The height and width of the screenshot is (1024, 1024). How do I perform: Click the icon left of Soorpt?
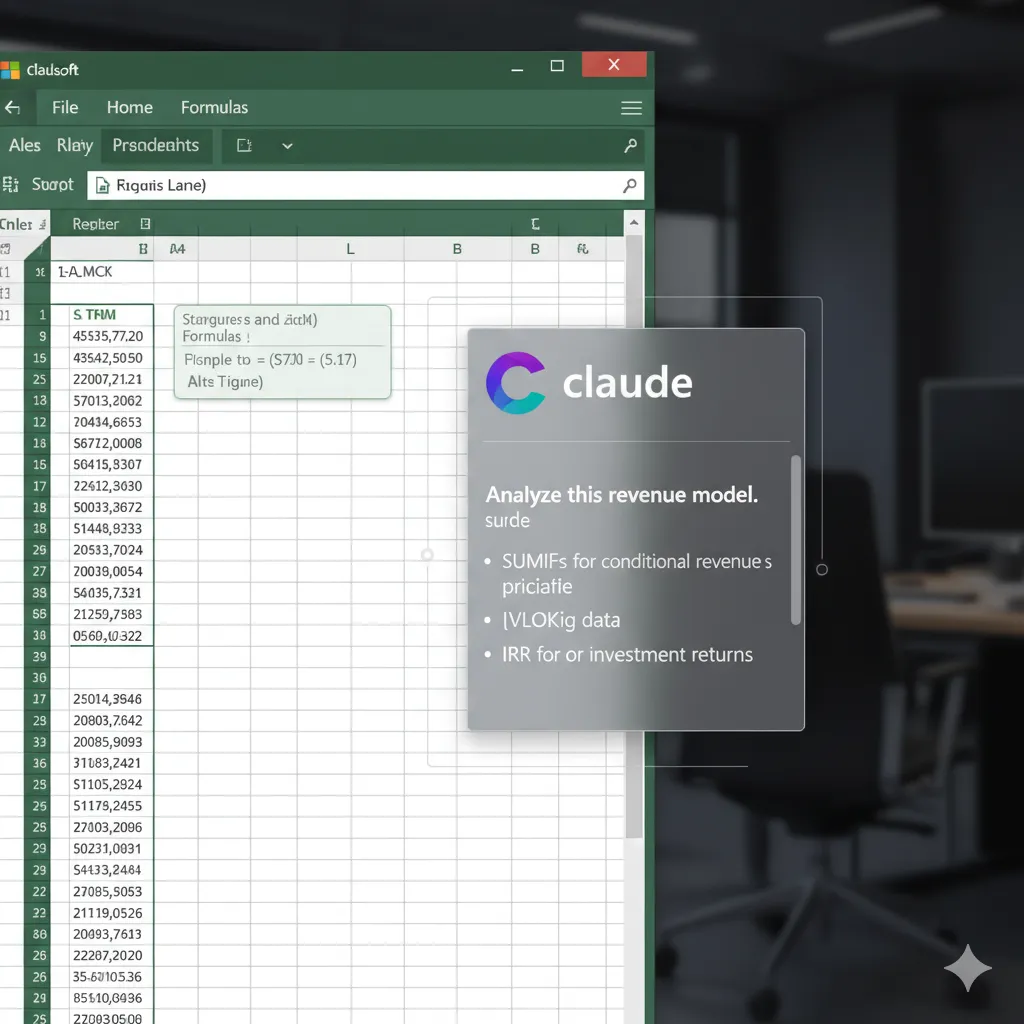pyautogui.click(x=11, y=184)
